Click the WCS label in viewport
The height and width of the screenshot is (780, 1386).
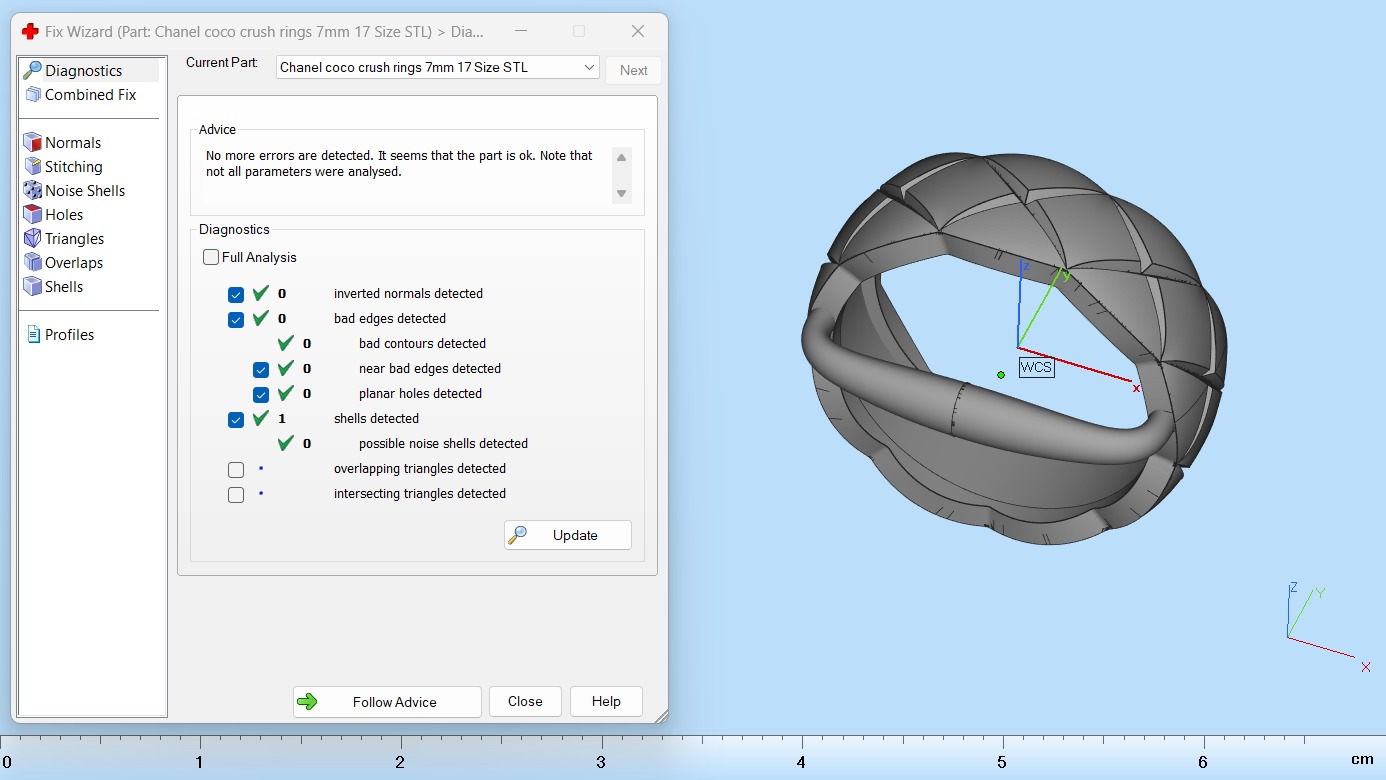[1036, 367]
